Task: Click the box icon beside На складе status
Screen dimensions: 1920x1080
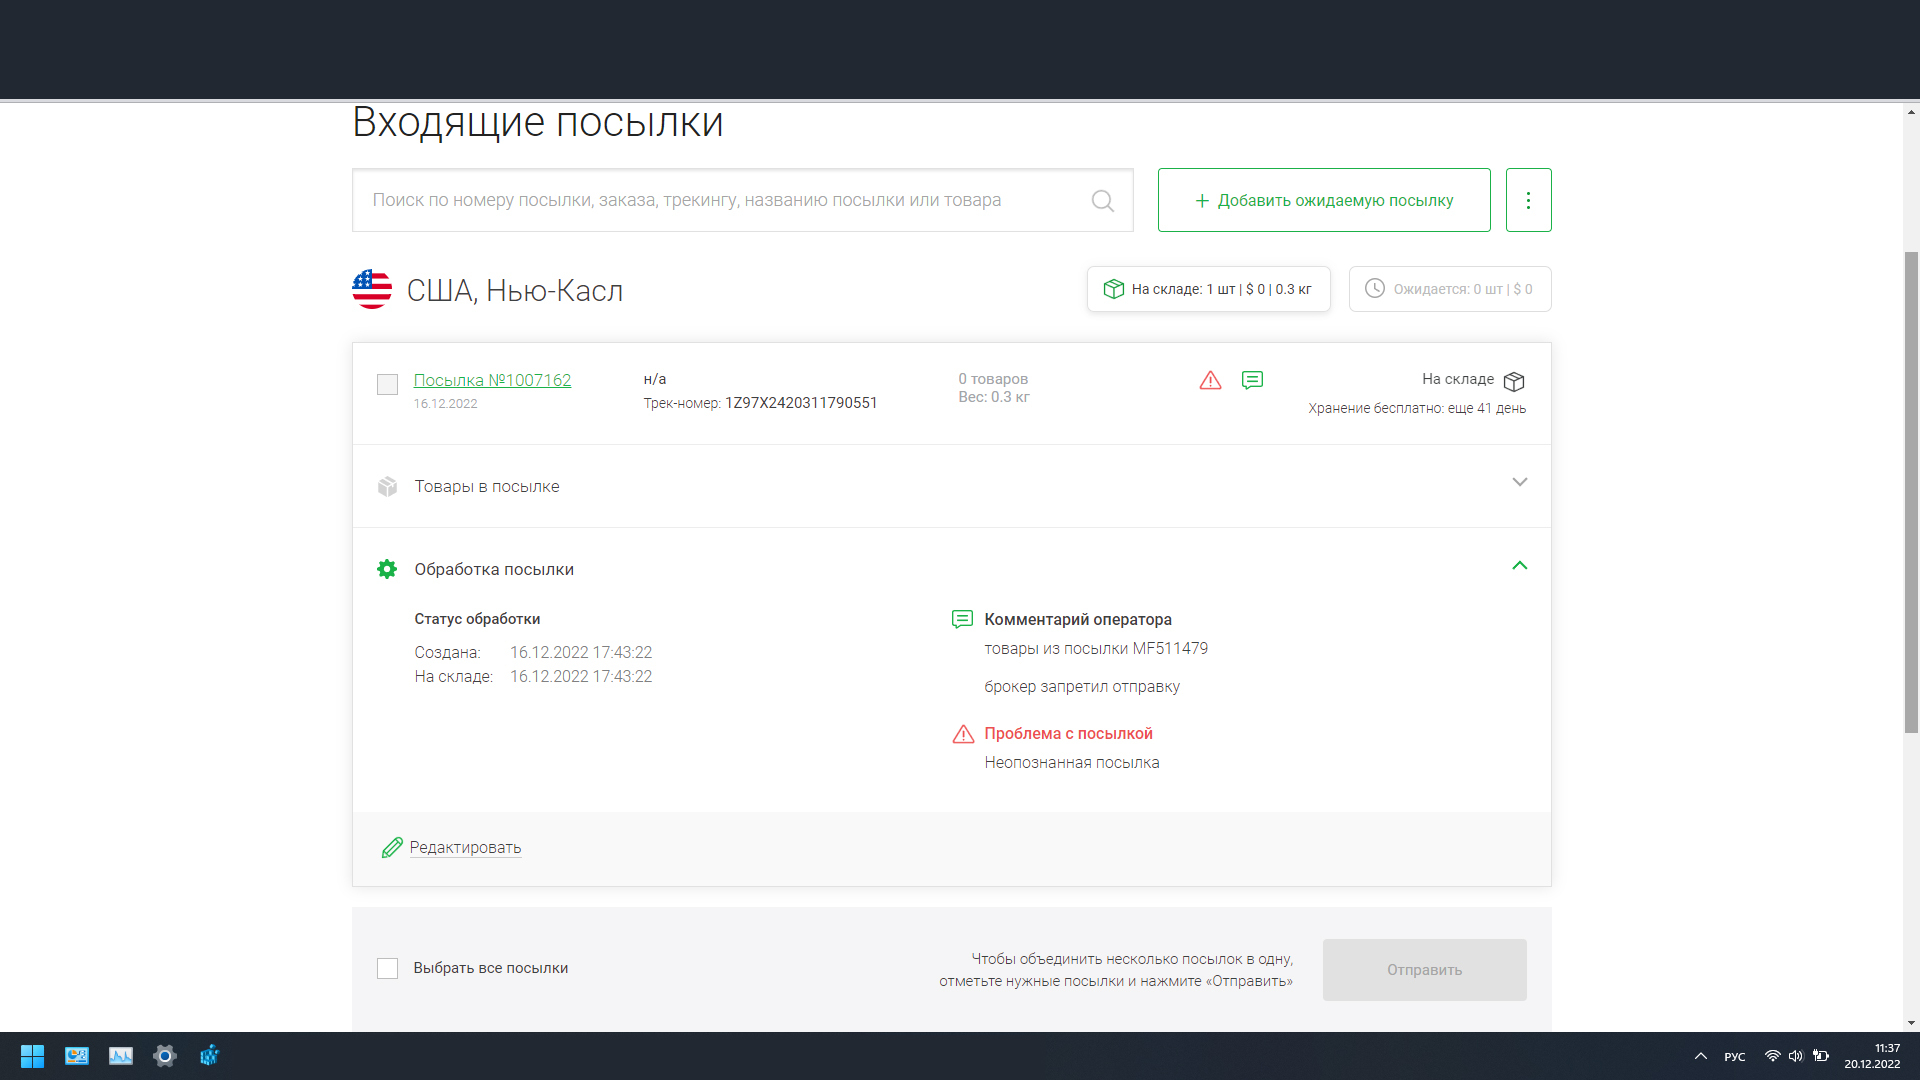Action: point(1514,381)
